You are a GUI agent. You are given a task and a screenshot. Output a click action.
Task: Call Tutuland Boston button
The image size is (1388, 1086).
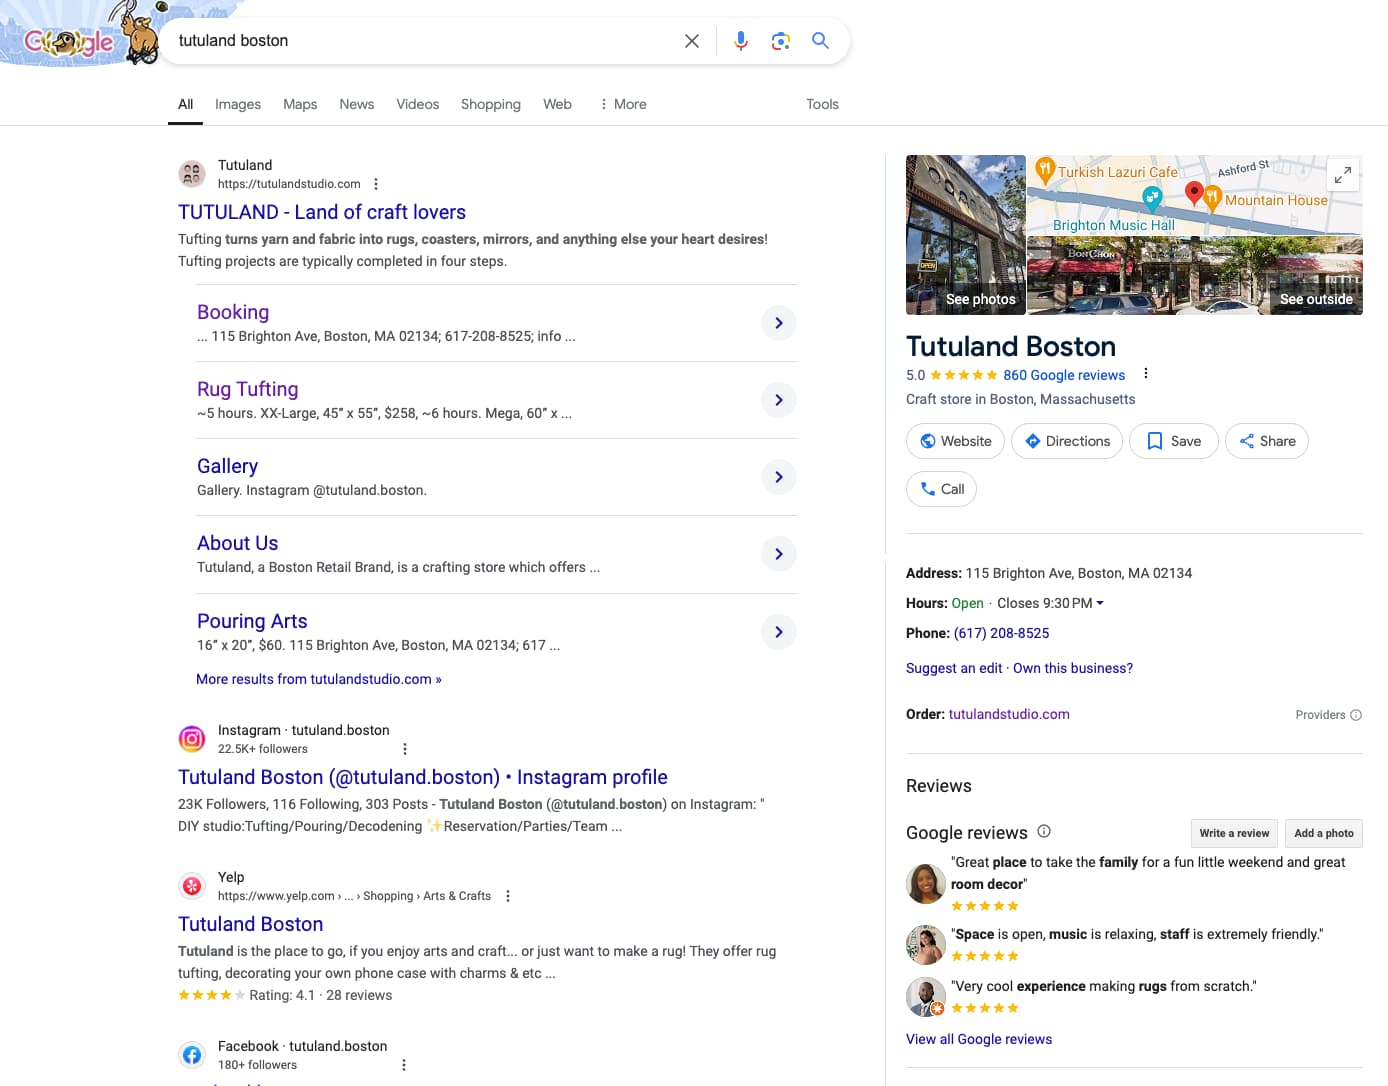coord(942,489)
